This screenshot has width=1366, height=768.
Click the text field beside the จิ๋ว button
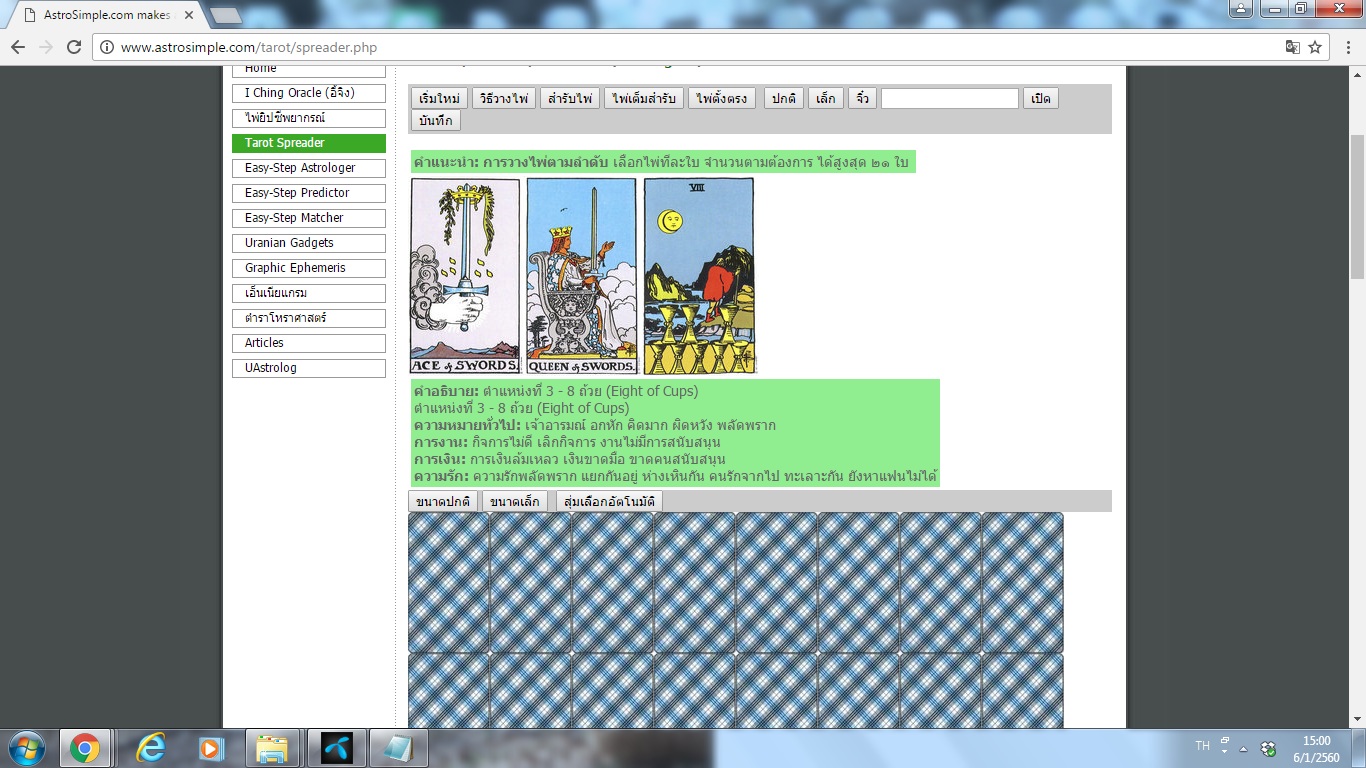click(x=950, y=98)
